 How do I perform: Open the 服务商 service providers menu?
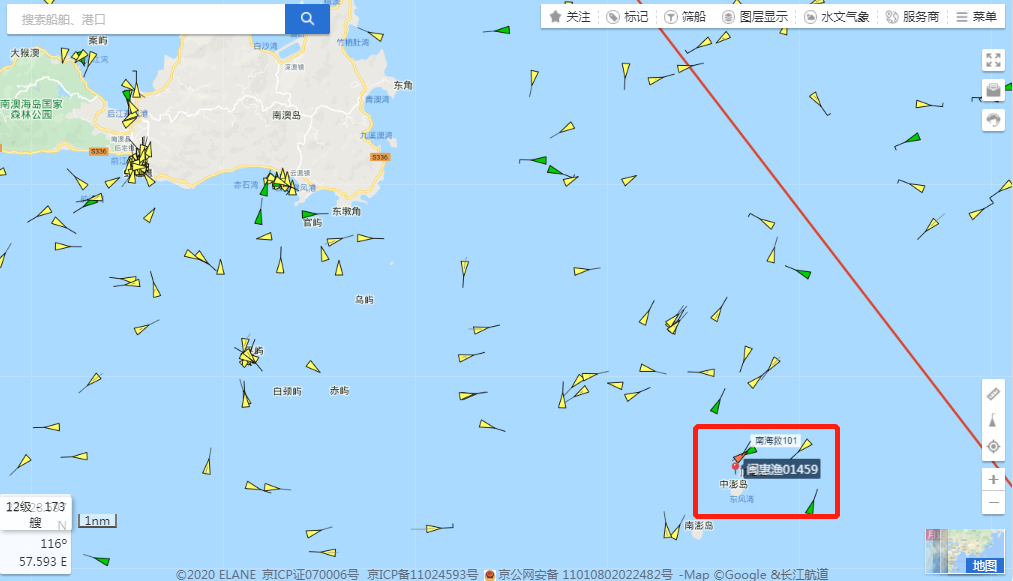coord(912,17)
